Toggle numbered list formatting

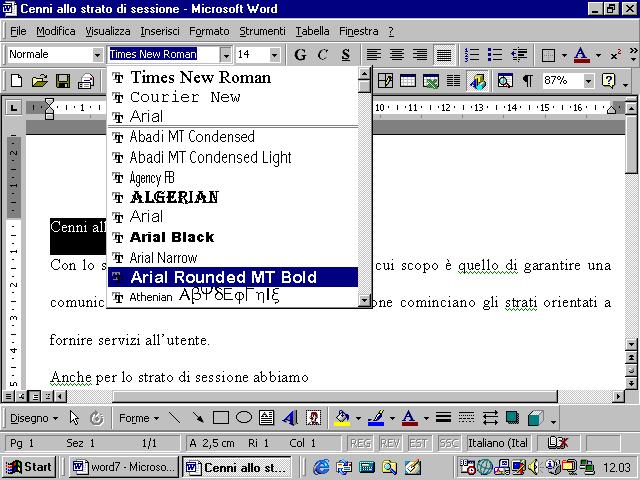click(x=472, y=54)
